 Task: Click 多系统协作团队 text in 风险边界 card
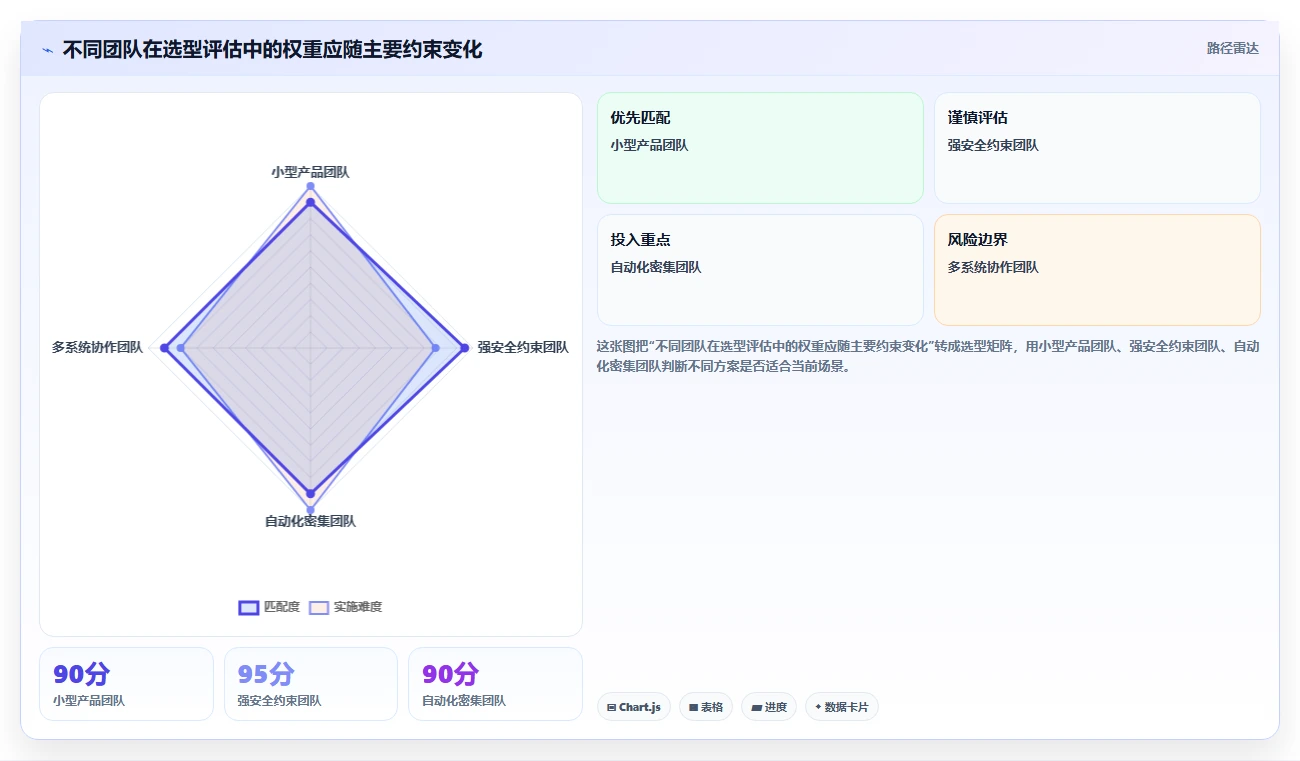click(993, 267)
